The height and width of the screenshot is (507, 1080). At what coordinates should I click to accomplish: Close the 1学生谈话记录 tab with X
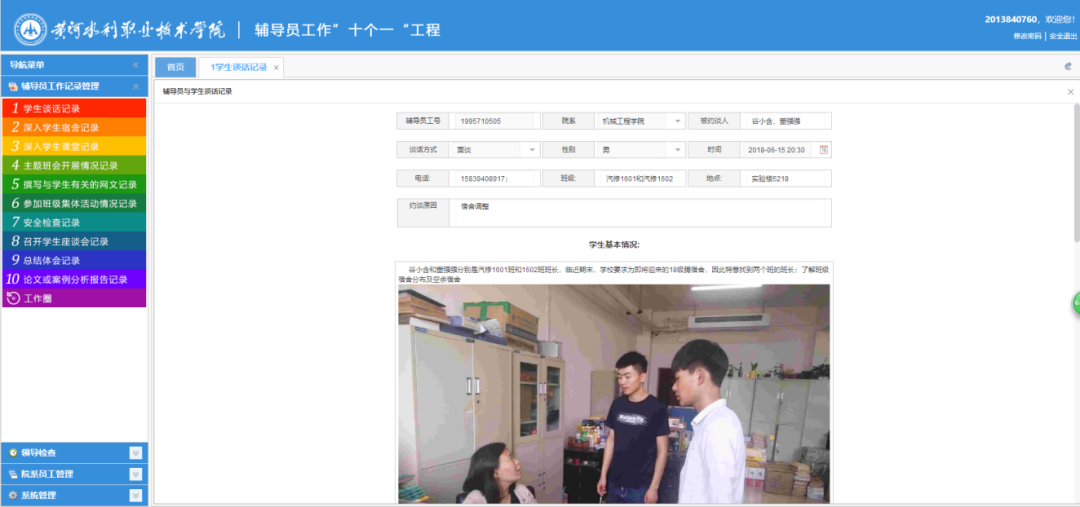click(277, 67)
